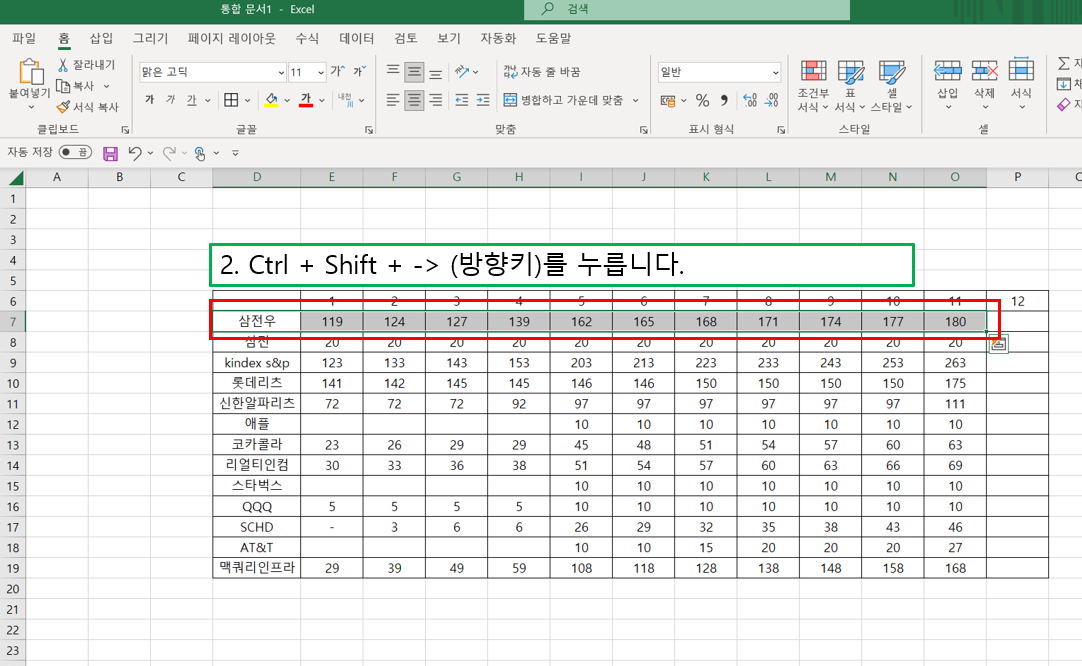Toggle bold formatting
This screenshot has height=666, width=1082.
coord(149,100)
